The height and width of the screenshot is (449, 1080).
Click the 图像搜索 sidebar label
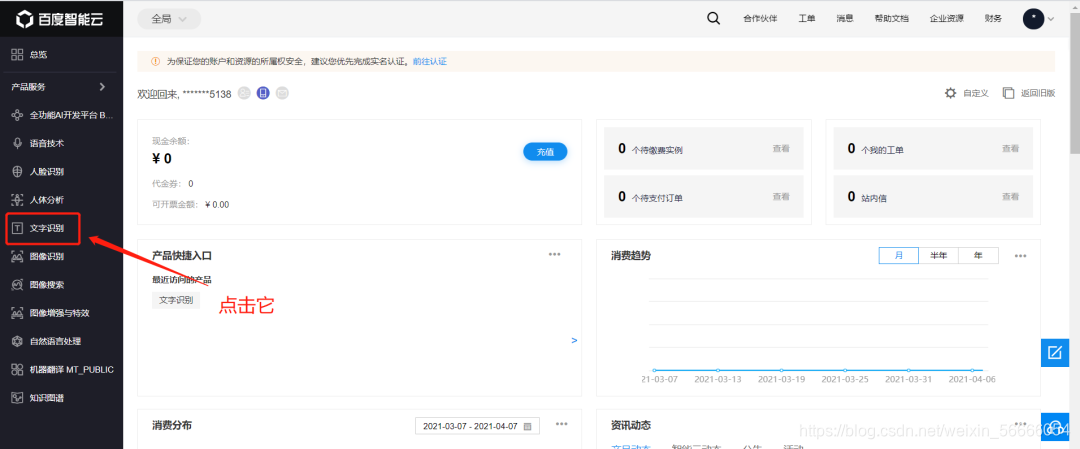47,284
